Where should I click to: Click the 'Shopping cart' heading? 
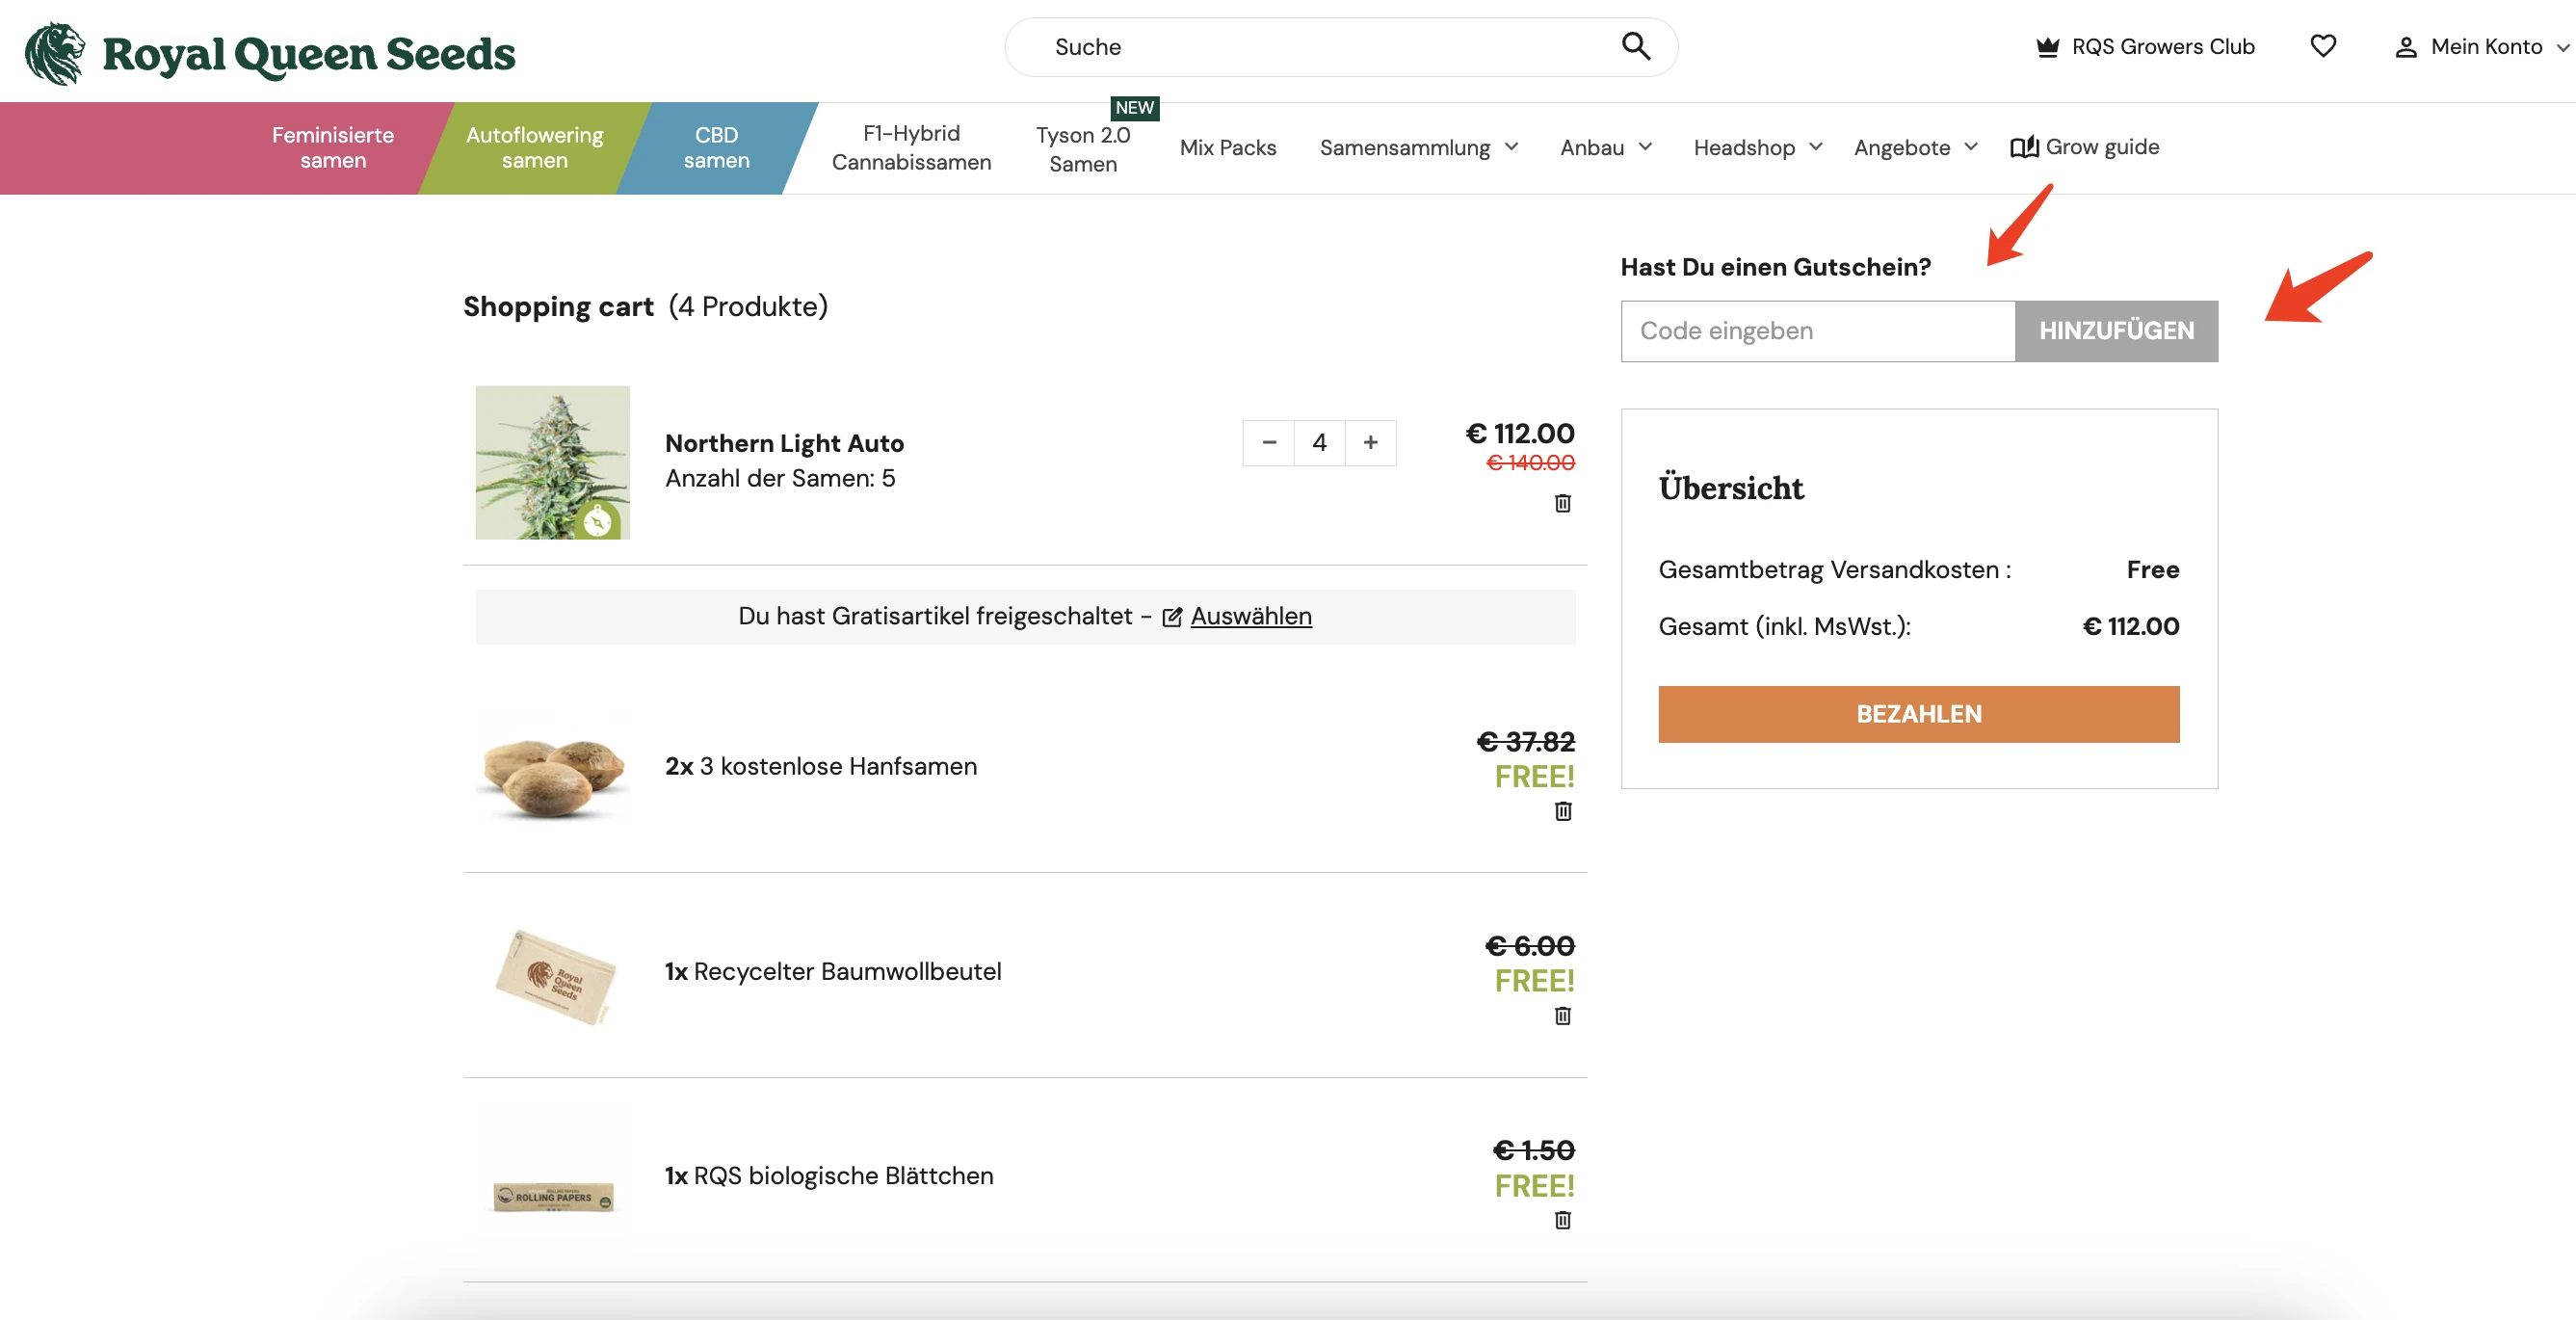558,306
